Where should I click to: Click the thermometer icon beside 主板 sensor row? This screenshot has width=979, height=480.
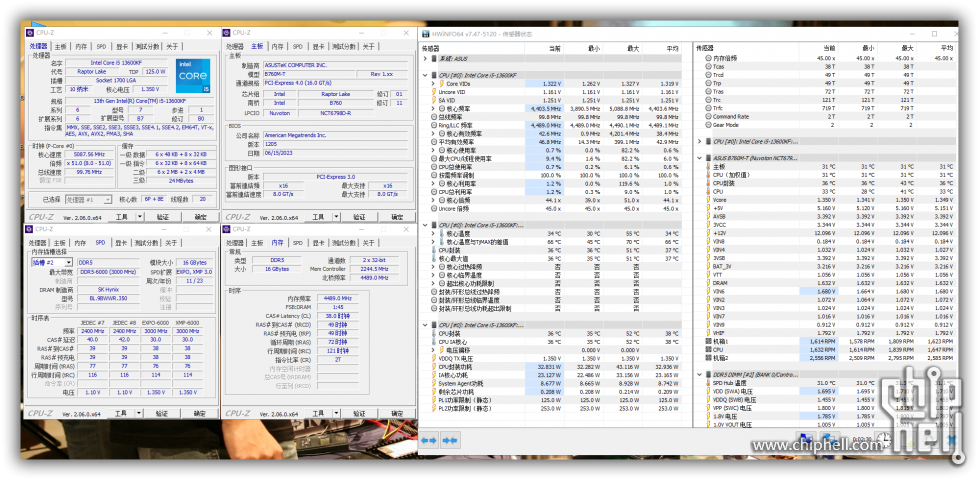708,167
